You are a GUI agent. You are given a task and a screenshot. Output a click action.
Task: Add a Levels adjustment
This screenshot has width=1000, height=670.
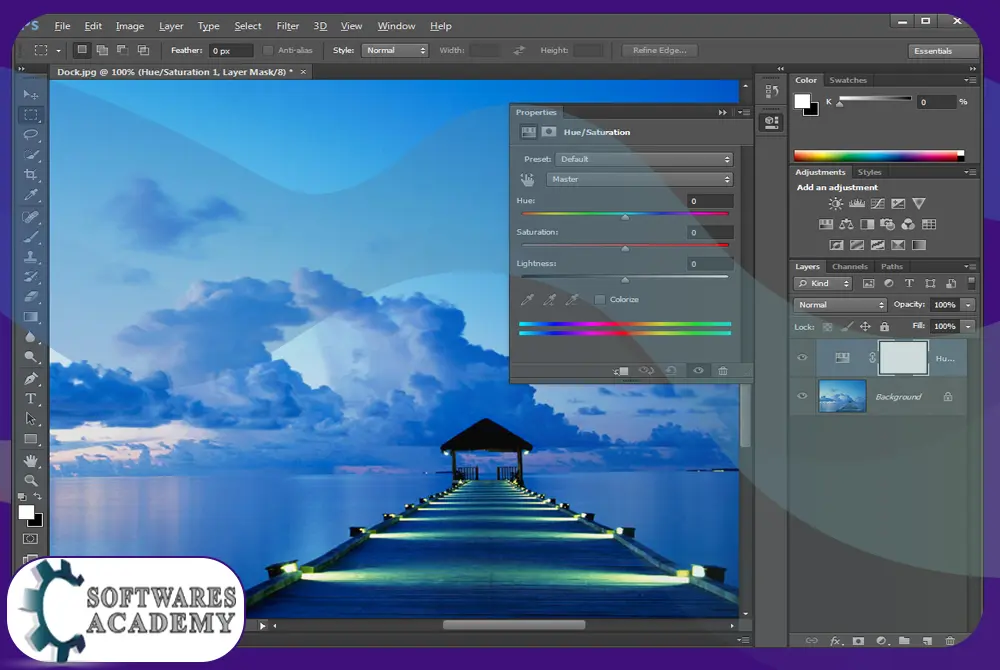pos(857,204)
